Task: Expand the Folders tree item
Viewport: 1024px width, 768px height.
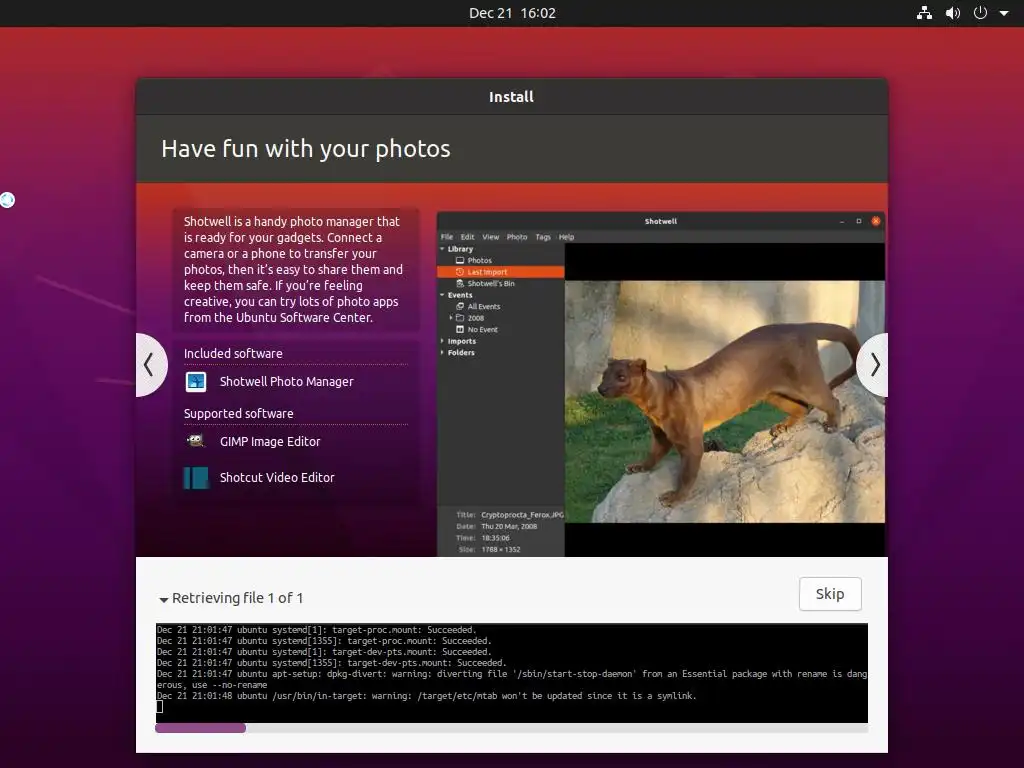Action: [x=442, y=353]
